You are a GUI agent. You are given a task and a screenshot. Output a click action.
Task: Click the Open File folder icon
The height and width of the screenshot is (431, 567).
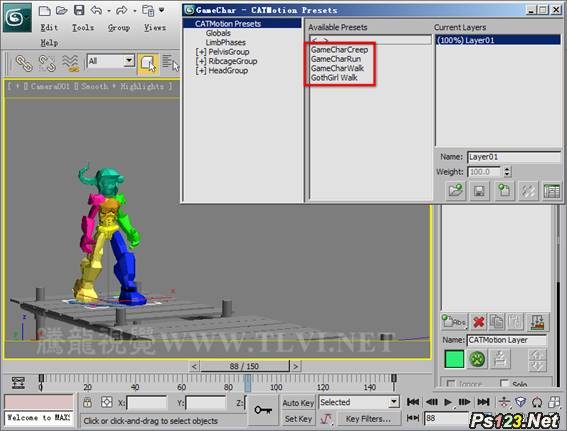coord(62,10)
